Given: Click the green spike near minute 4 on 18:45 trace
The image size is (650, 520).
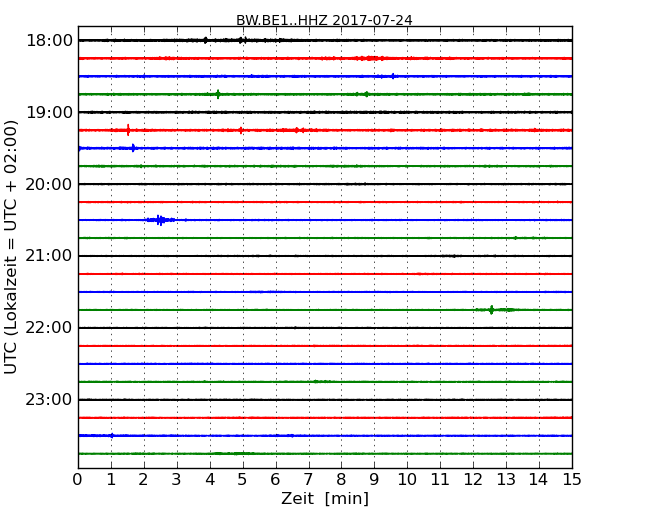Looking at the screenshot, I should 218,94.
